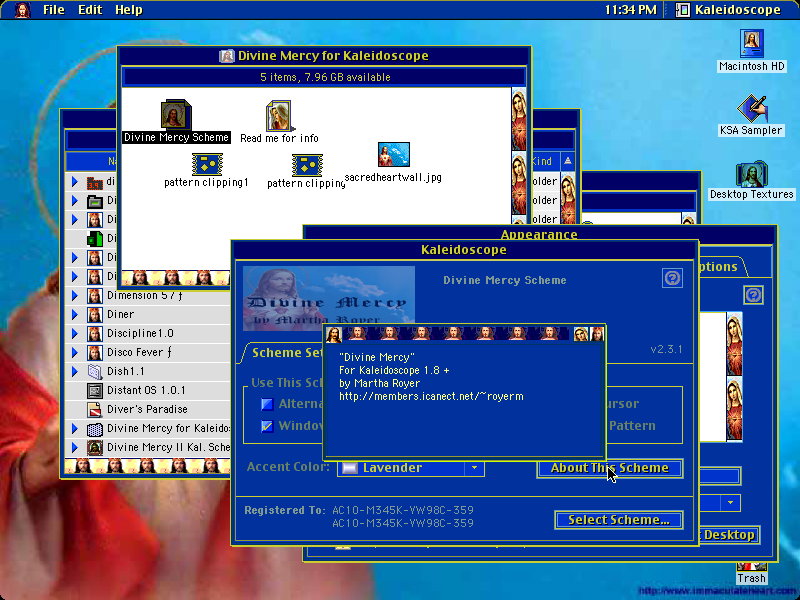The height and width of the screenshot is (600, 800).
Task: Click the help question mark in Kaleidoscope window
Action: coord(672,278)
